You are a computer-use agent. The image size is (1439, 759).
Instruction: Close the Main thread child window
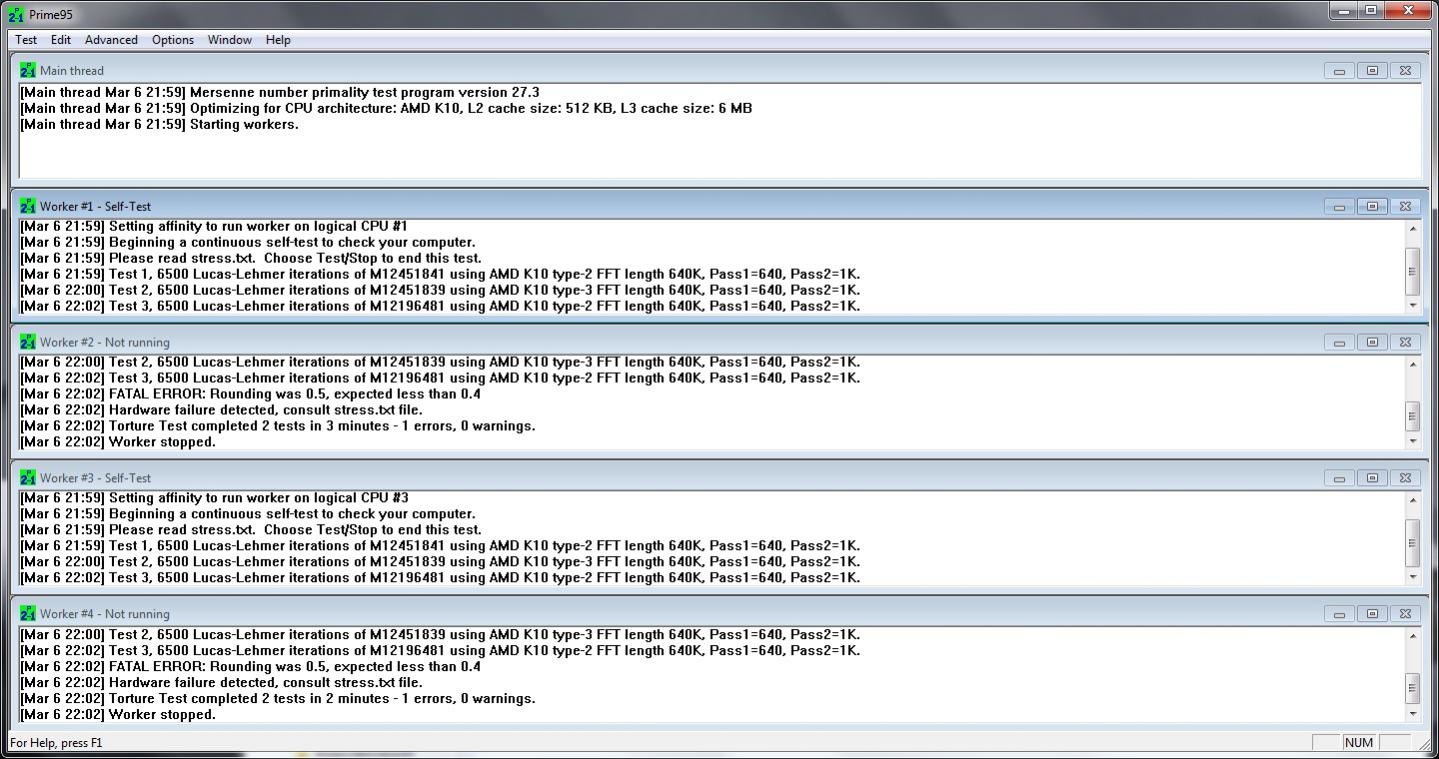pyautogui.click(x=1405, y=71)
